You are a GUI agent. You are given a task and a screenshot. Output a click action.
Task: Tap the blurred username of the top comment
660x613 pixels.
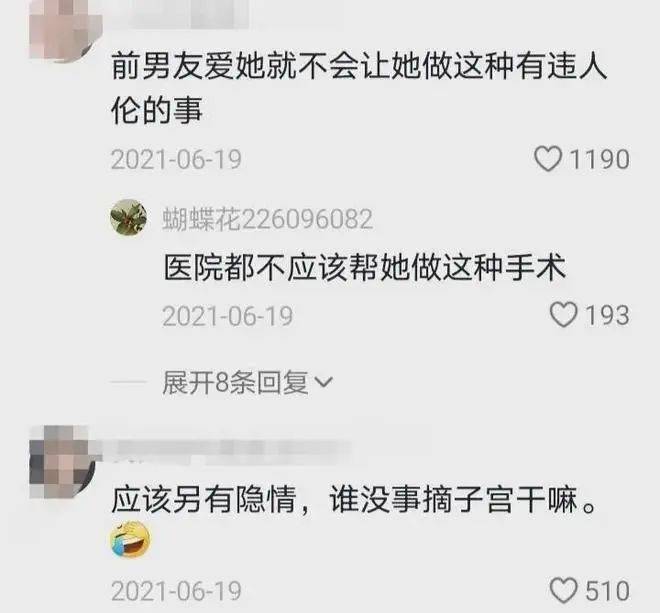[179, 15]
